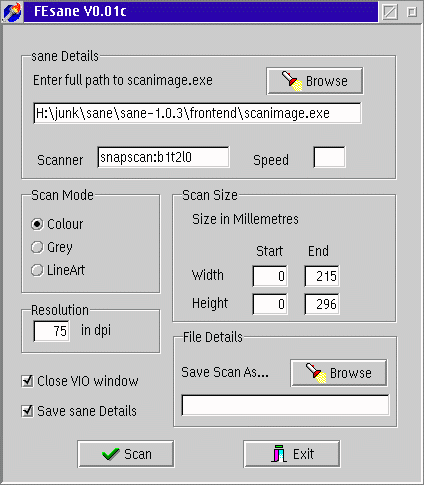Click the Height Start value field
Image resolution: width=424 pixels, height=485 pixels.
pos(270,304)
